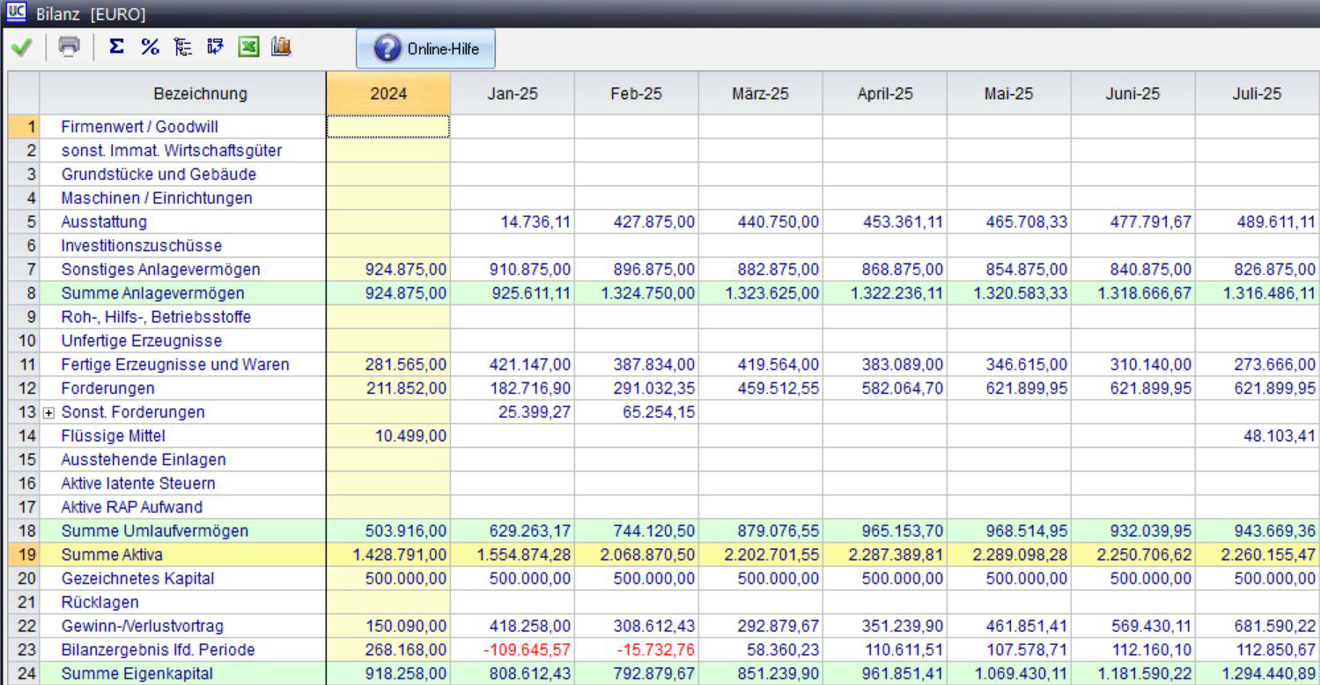Click the Sigma sum icon
The height and width of the screenshot is (685, 1320).
[x=117, y=47]
